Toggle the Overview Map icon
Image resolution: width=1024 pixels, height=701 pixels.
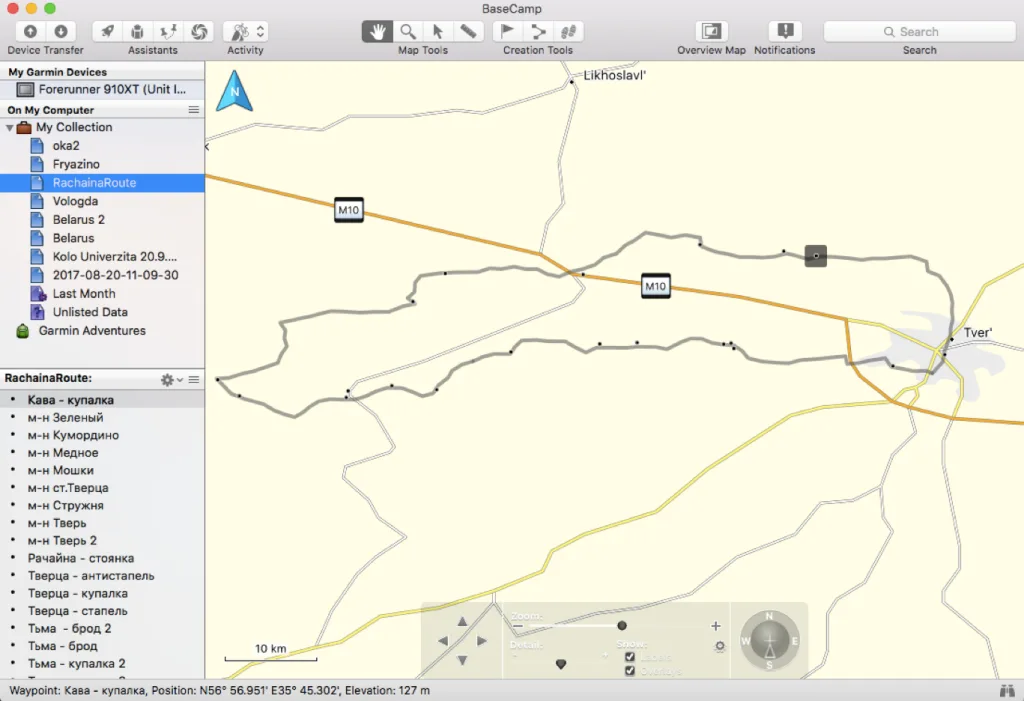[711, 31]
